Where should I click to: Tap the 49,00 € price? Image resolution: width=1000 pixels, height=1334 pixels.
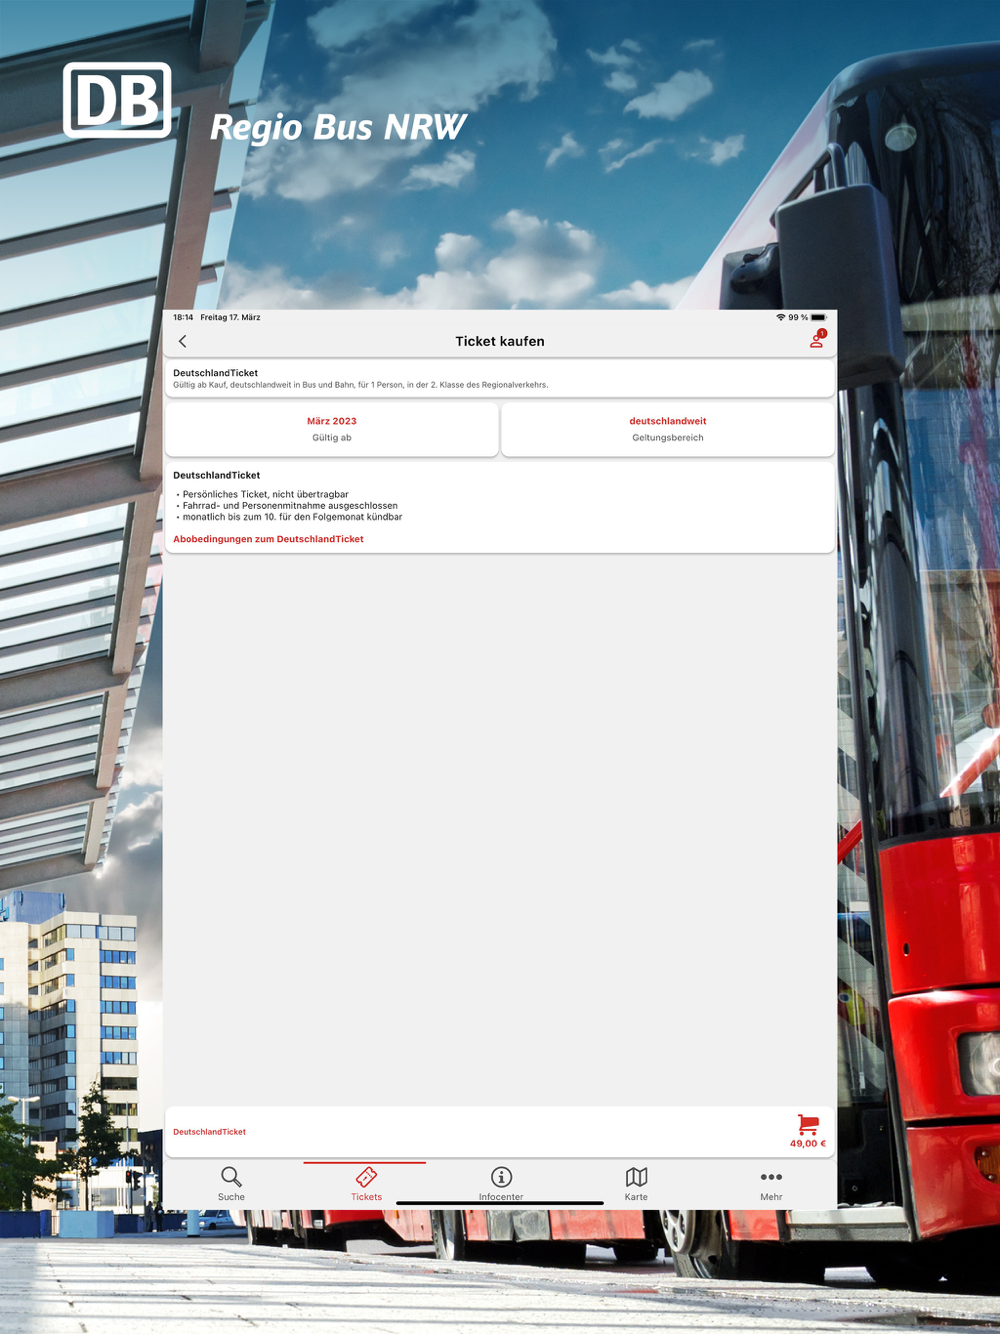coord(808,1143)
